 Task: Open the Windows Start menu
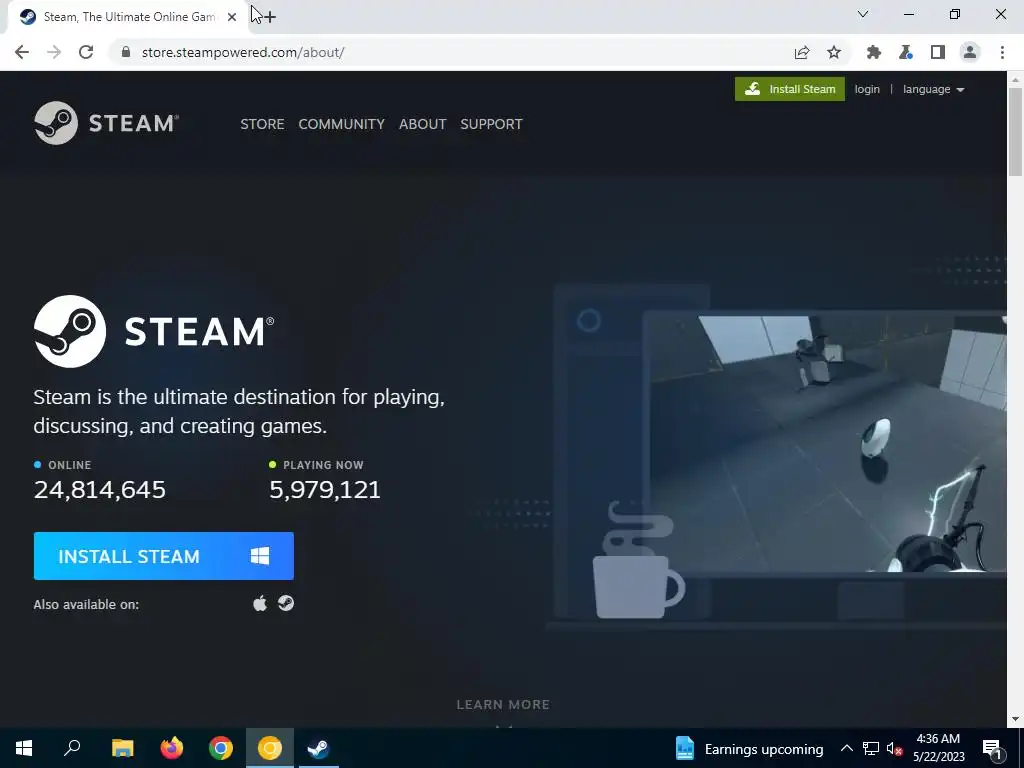24,748
